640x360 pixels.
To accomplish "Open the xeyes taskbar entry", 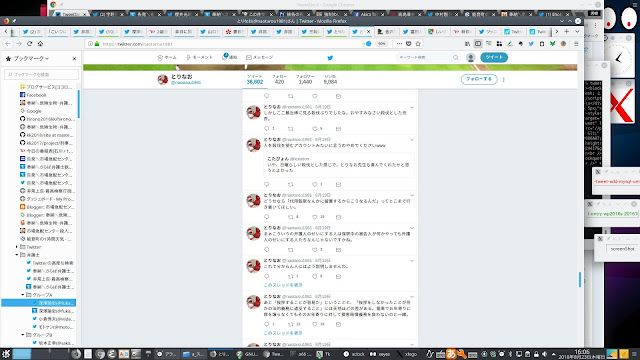I will (x=380, y=354).
